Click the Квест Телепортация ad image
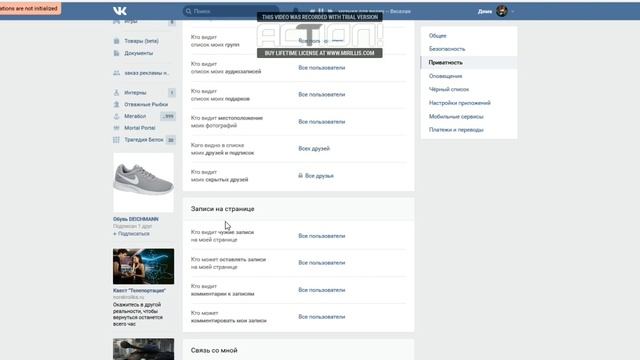Viewport: 640px width, 360px height. [x=143, y=267]
